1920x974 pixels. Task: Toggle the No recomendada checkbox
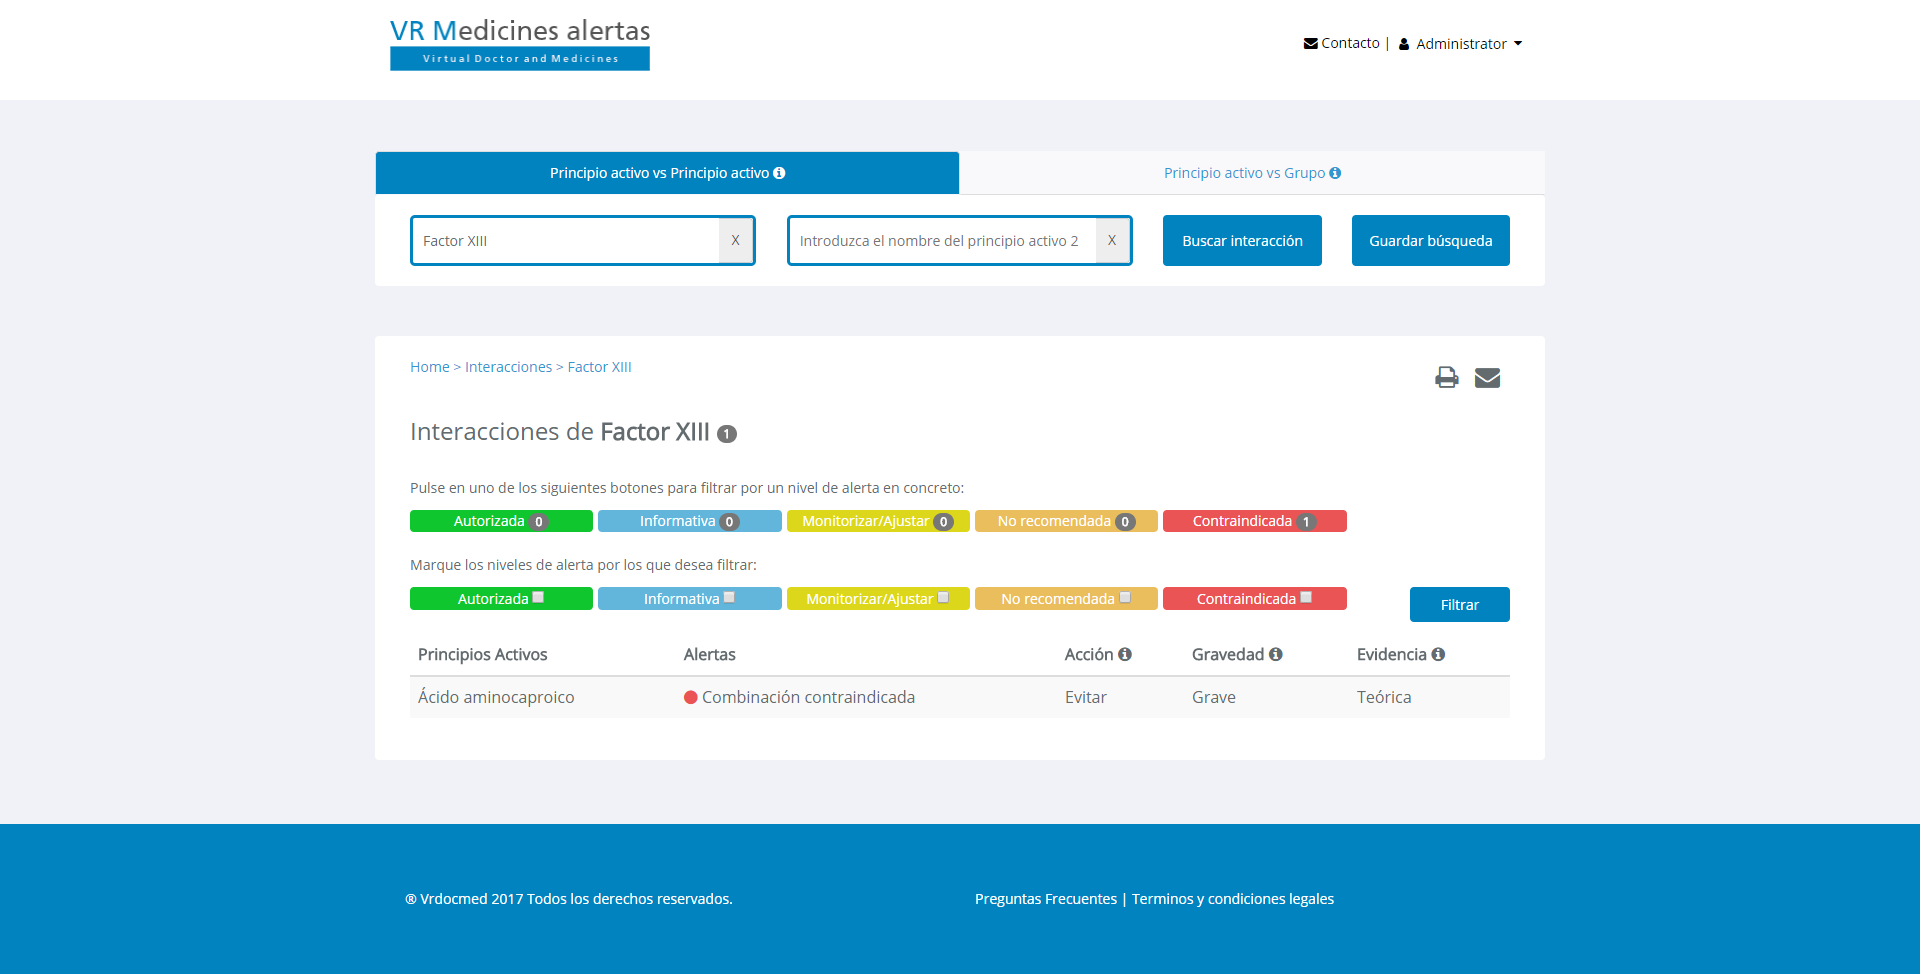click(1125, 597)
